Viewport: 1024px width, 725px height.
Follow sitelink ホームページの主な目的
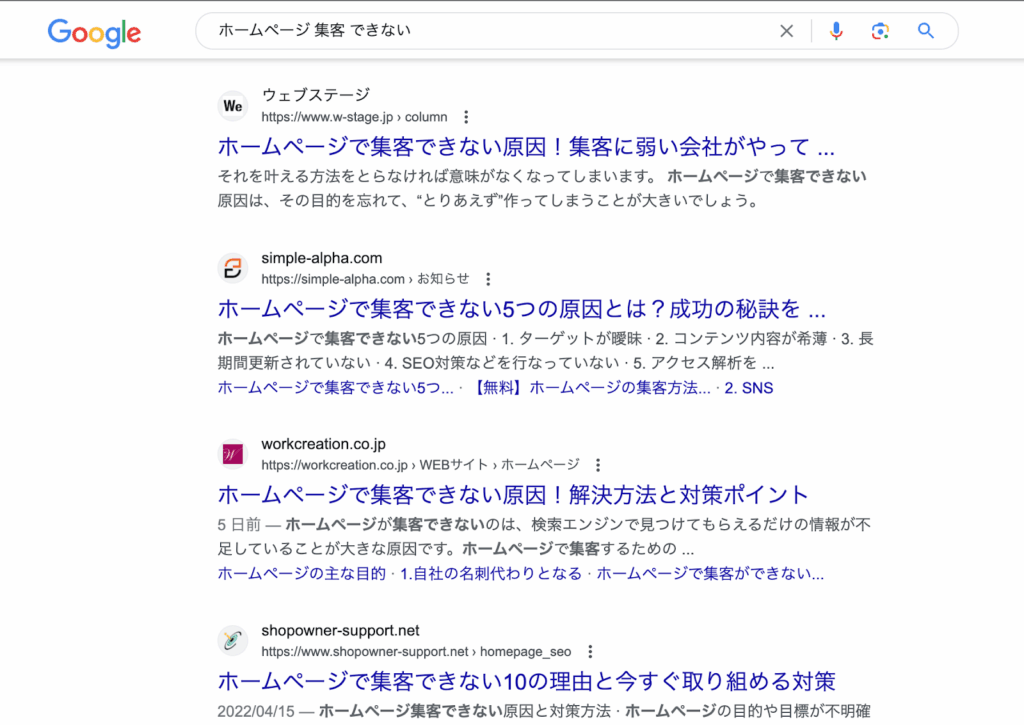coord(302,573)
